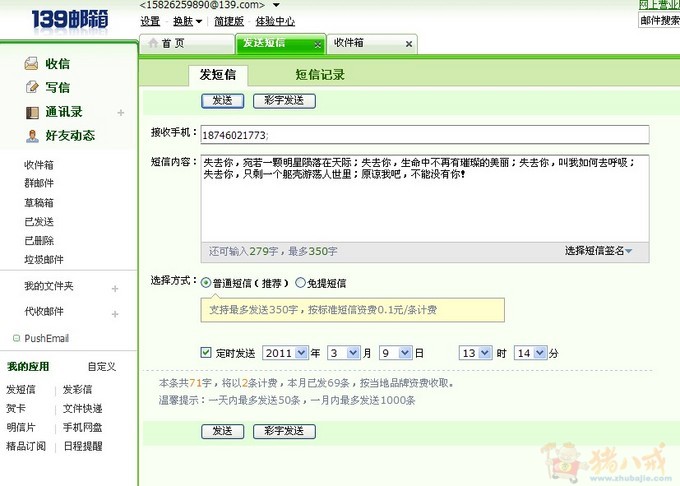680x486 pixels.
Task: Click the bottom 彩字发送 button
Action: [x=284, y=431]
